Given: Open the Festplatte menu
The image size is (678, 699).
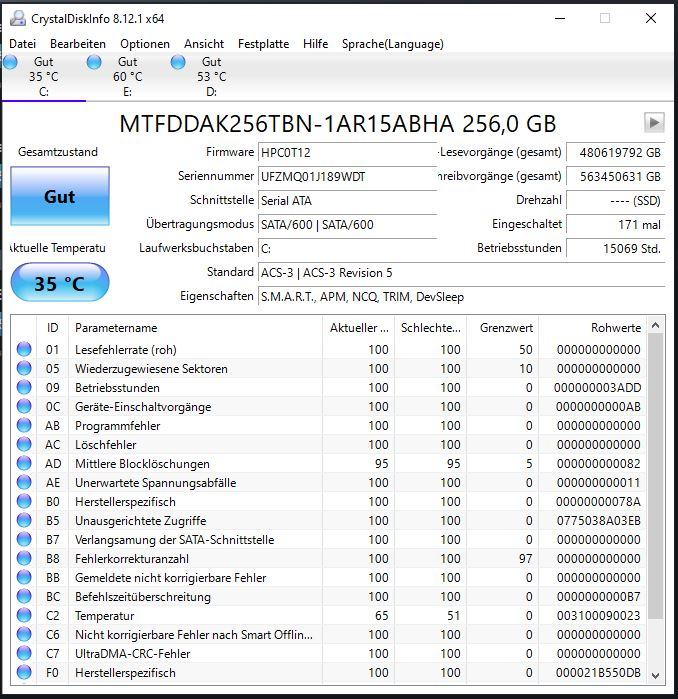Looking at the screenshot, I should click(263, 44).
